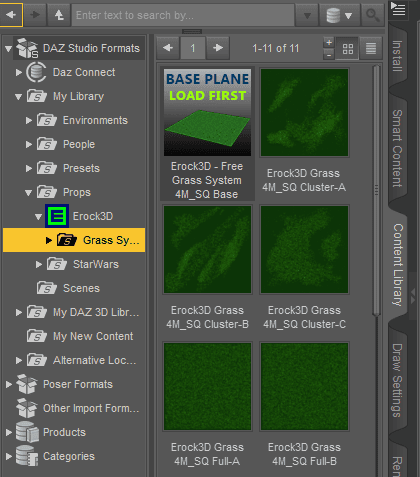Open the Install side tab
420x477 pixels.
(397, 56)
